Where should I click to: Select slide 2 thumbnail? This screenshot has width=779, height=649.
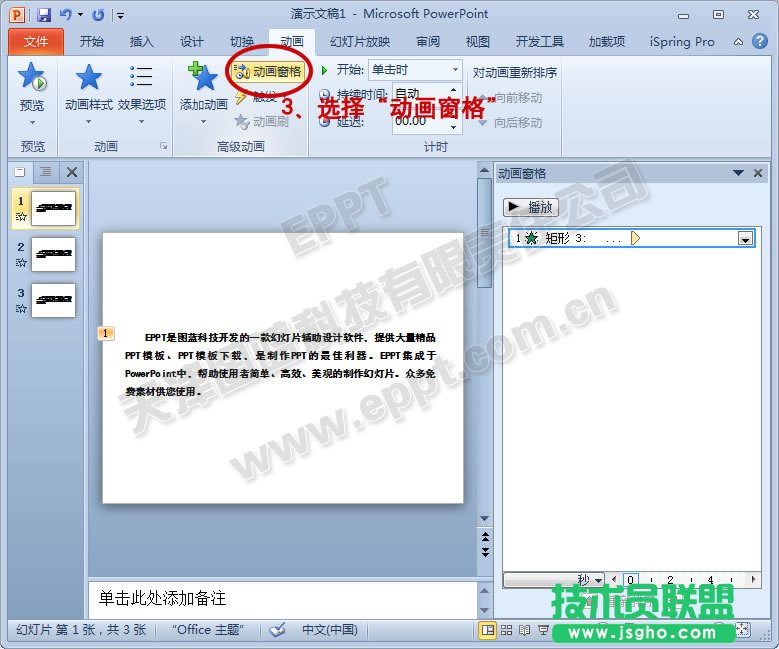[x=53, y=254]
